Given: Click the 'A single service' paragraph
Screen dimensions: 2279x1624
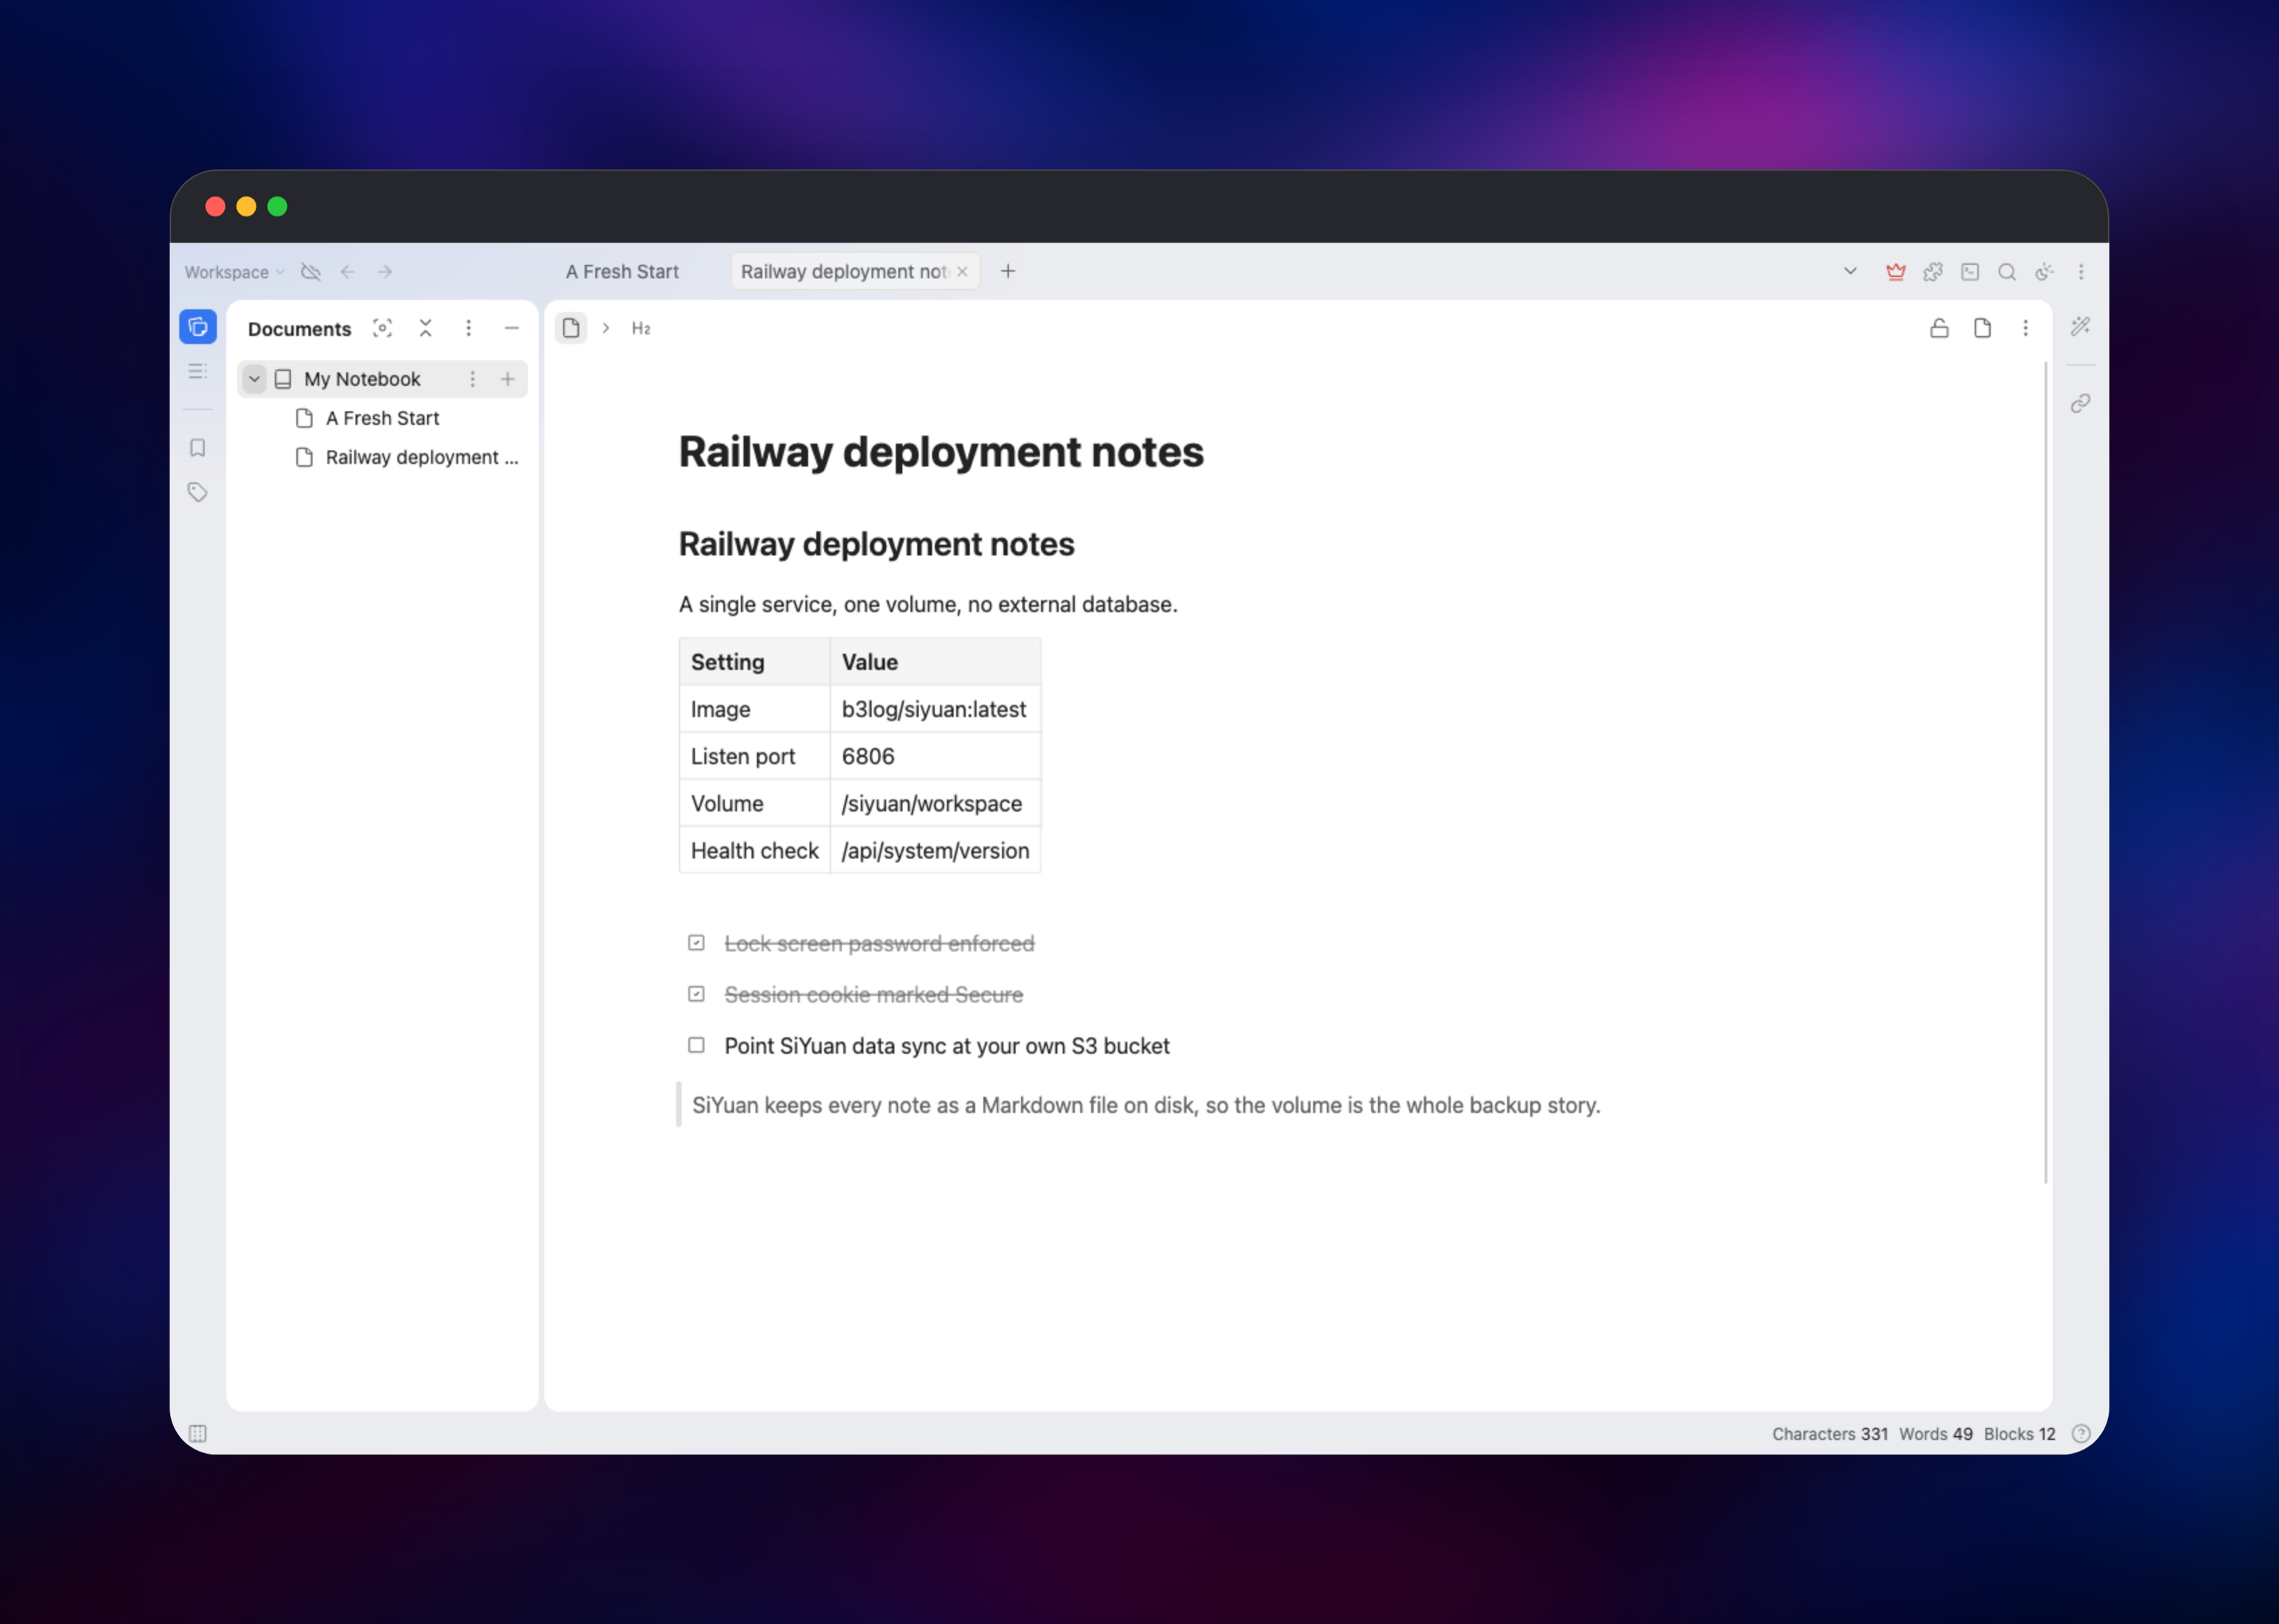Looking at the screenshot, I should click(928, 604).
